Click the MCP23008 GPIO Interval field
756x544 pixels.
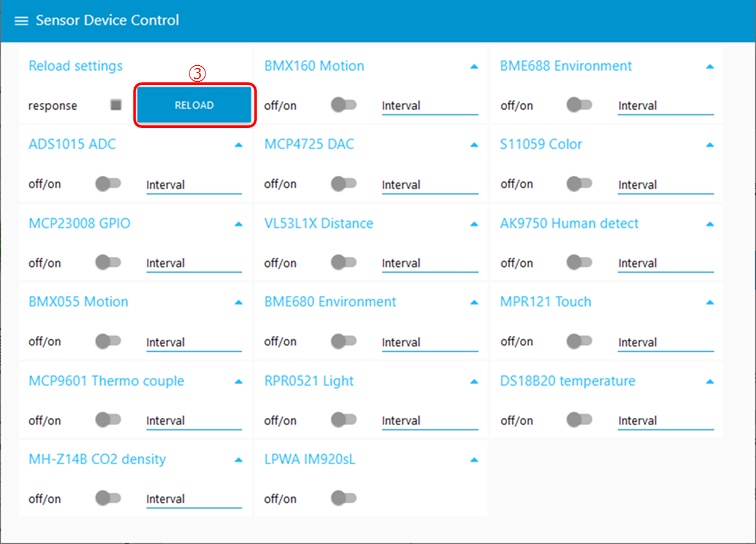pos(193,263)
